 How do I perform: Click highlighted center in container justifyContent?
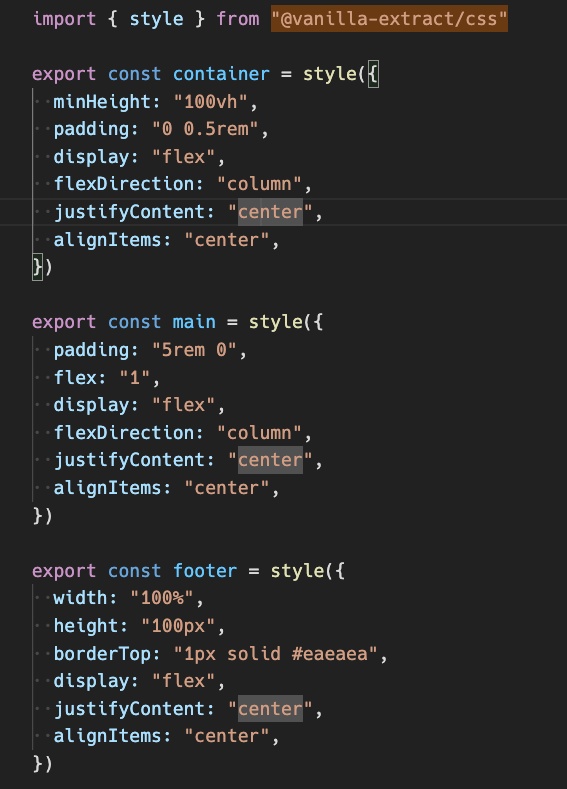click(270, 212)
